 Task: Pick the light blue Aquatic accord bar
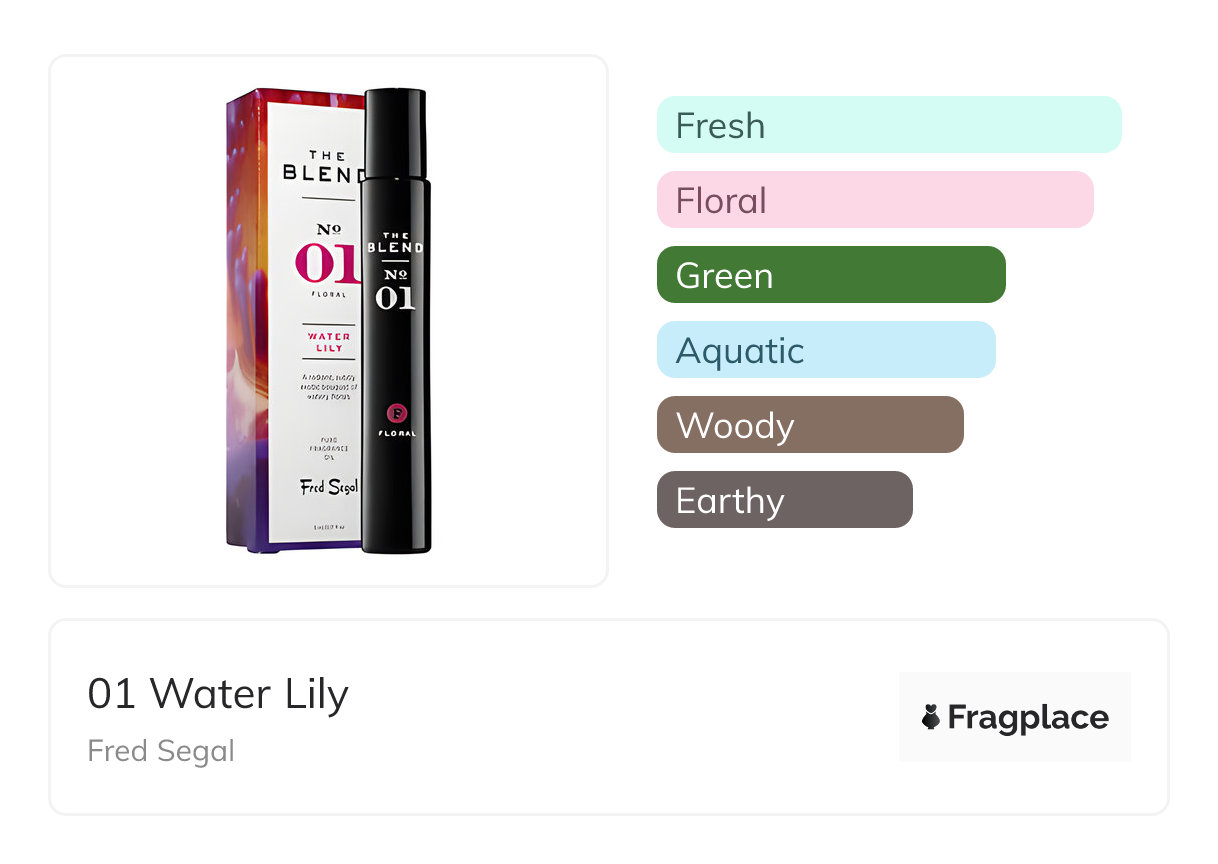(x=825, y=350)
